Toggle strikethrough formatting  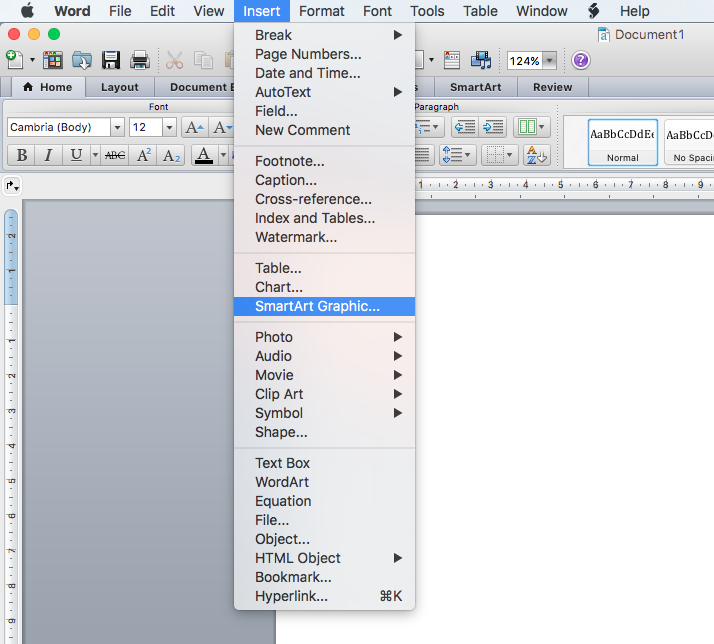(x=115, y=155)
